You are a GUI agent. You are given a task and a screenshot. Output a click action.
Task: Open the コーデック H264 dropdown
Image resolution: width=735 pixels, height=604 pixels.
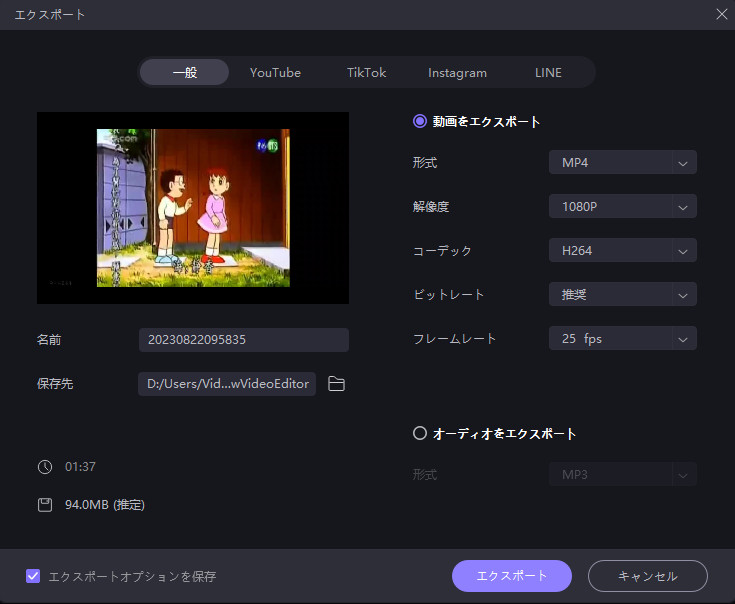pos(622,250)
